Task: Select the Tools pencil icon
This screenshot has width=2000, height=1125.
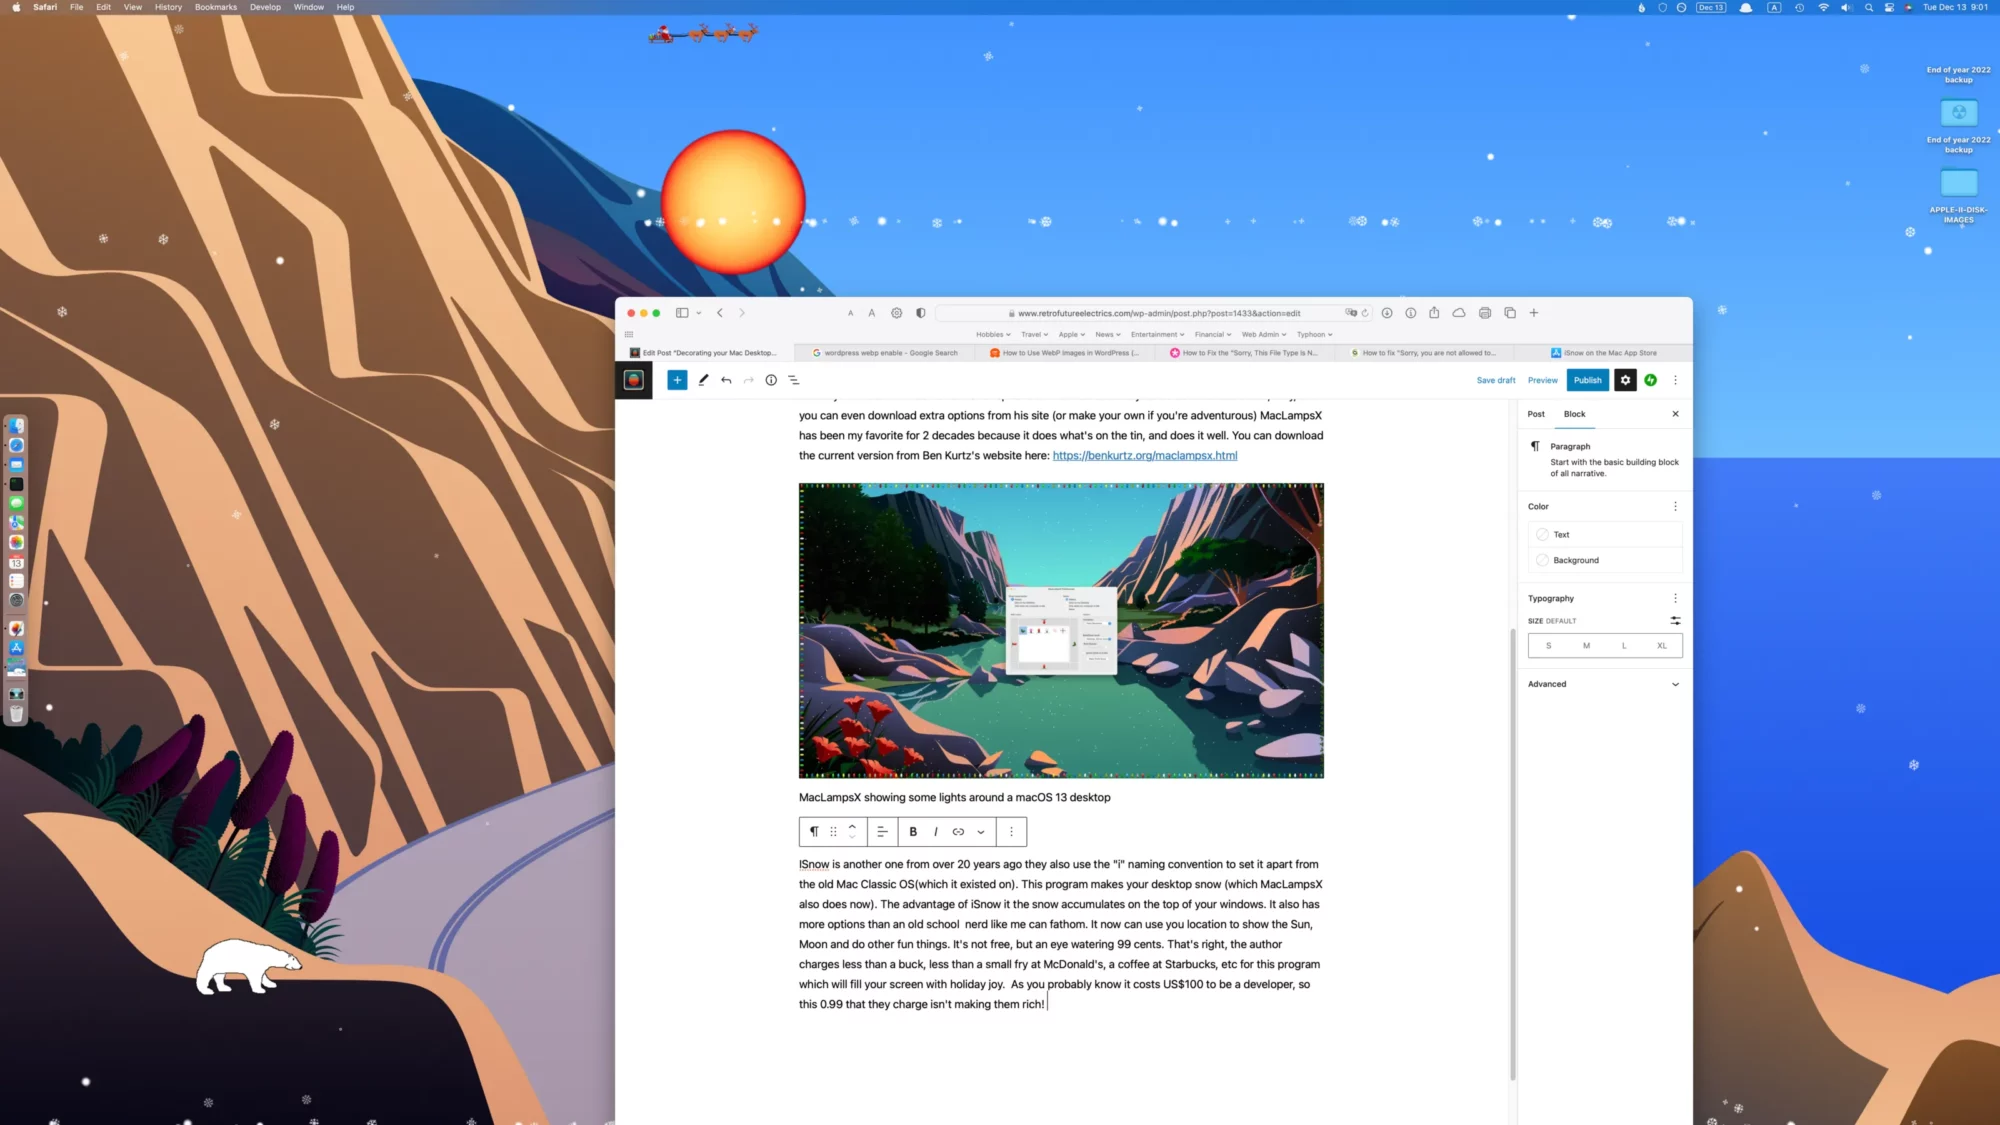Action: click(703, 380)
